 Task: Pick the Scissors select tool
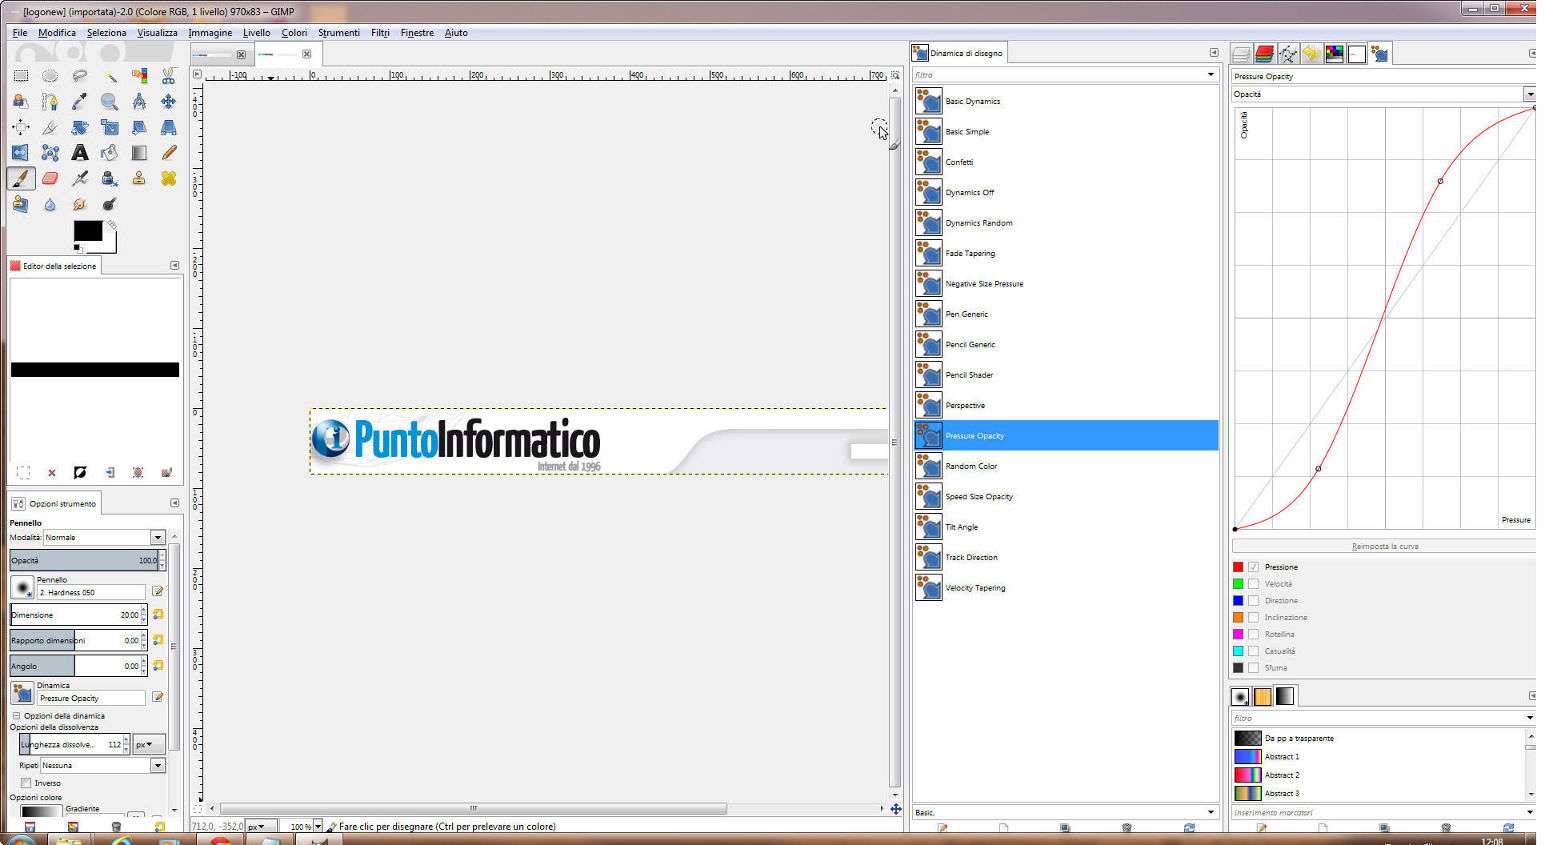coord(168,76)
